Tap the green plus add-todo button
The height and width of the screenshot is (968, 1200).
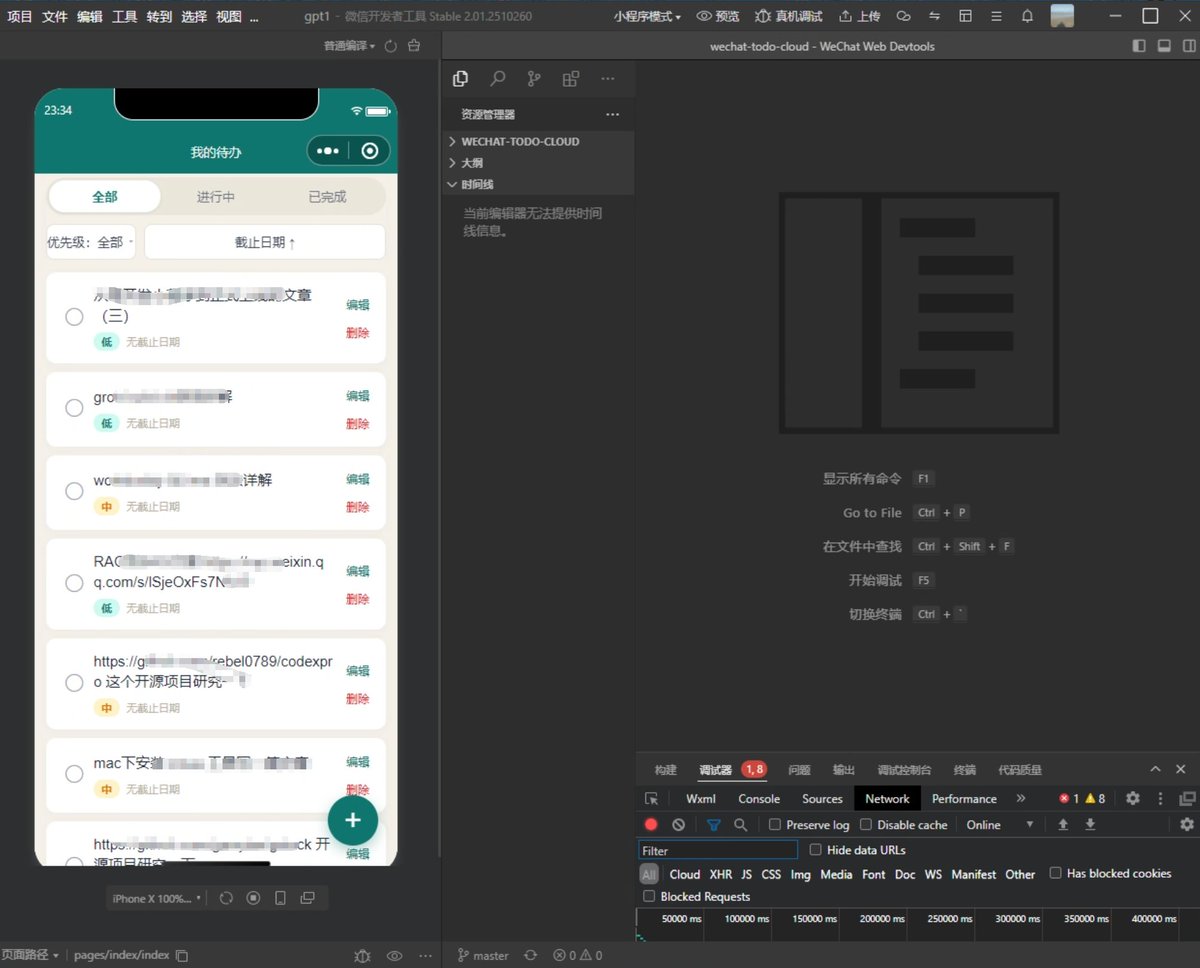pos(352,820)
